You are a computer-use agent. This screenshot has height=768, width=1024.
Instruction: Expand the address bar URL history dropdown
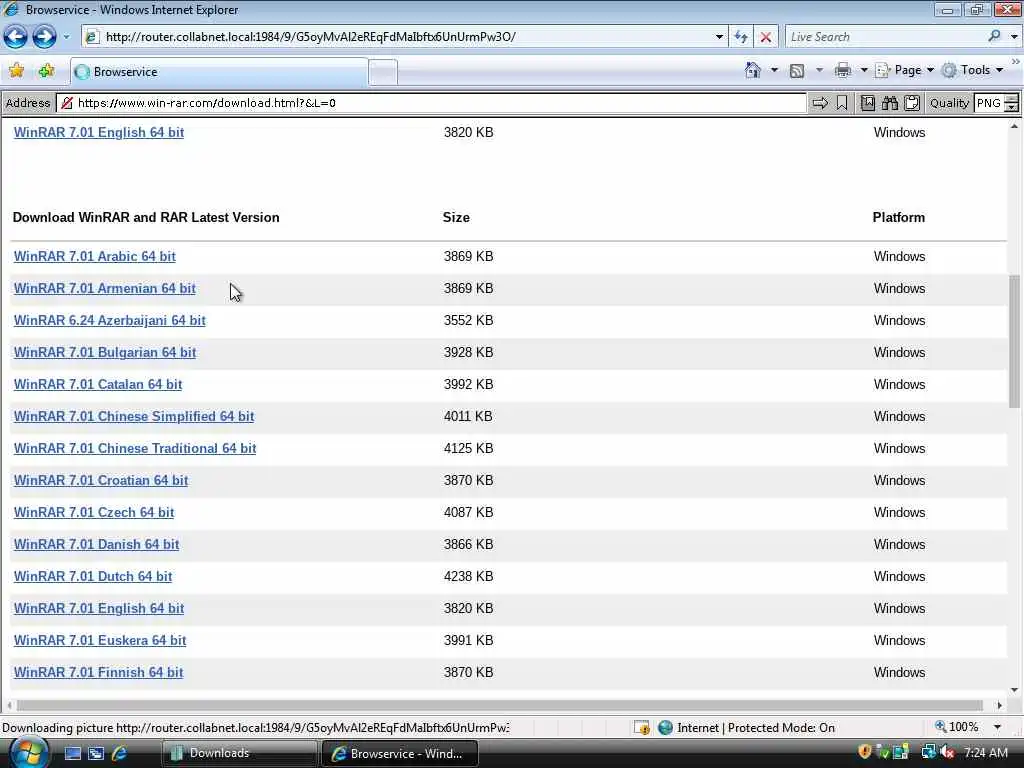(x=719, y=37)
